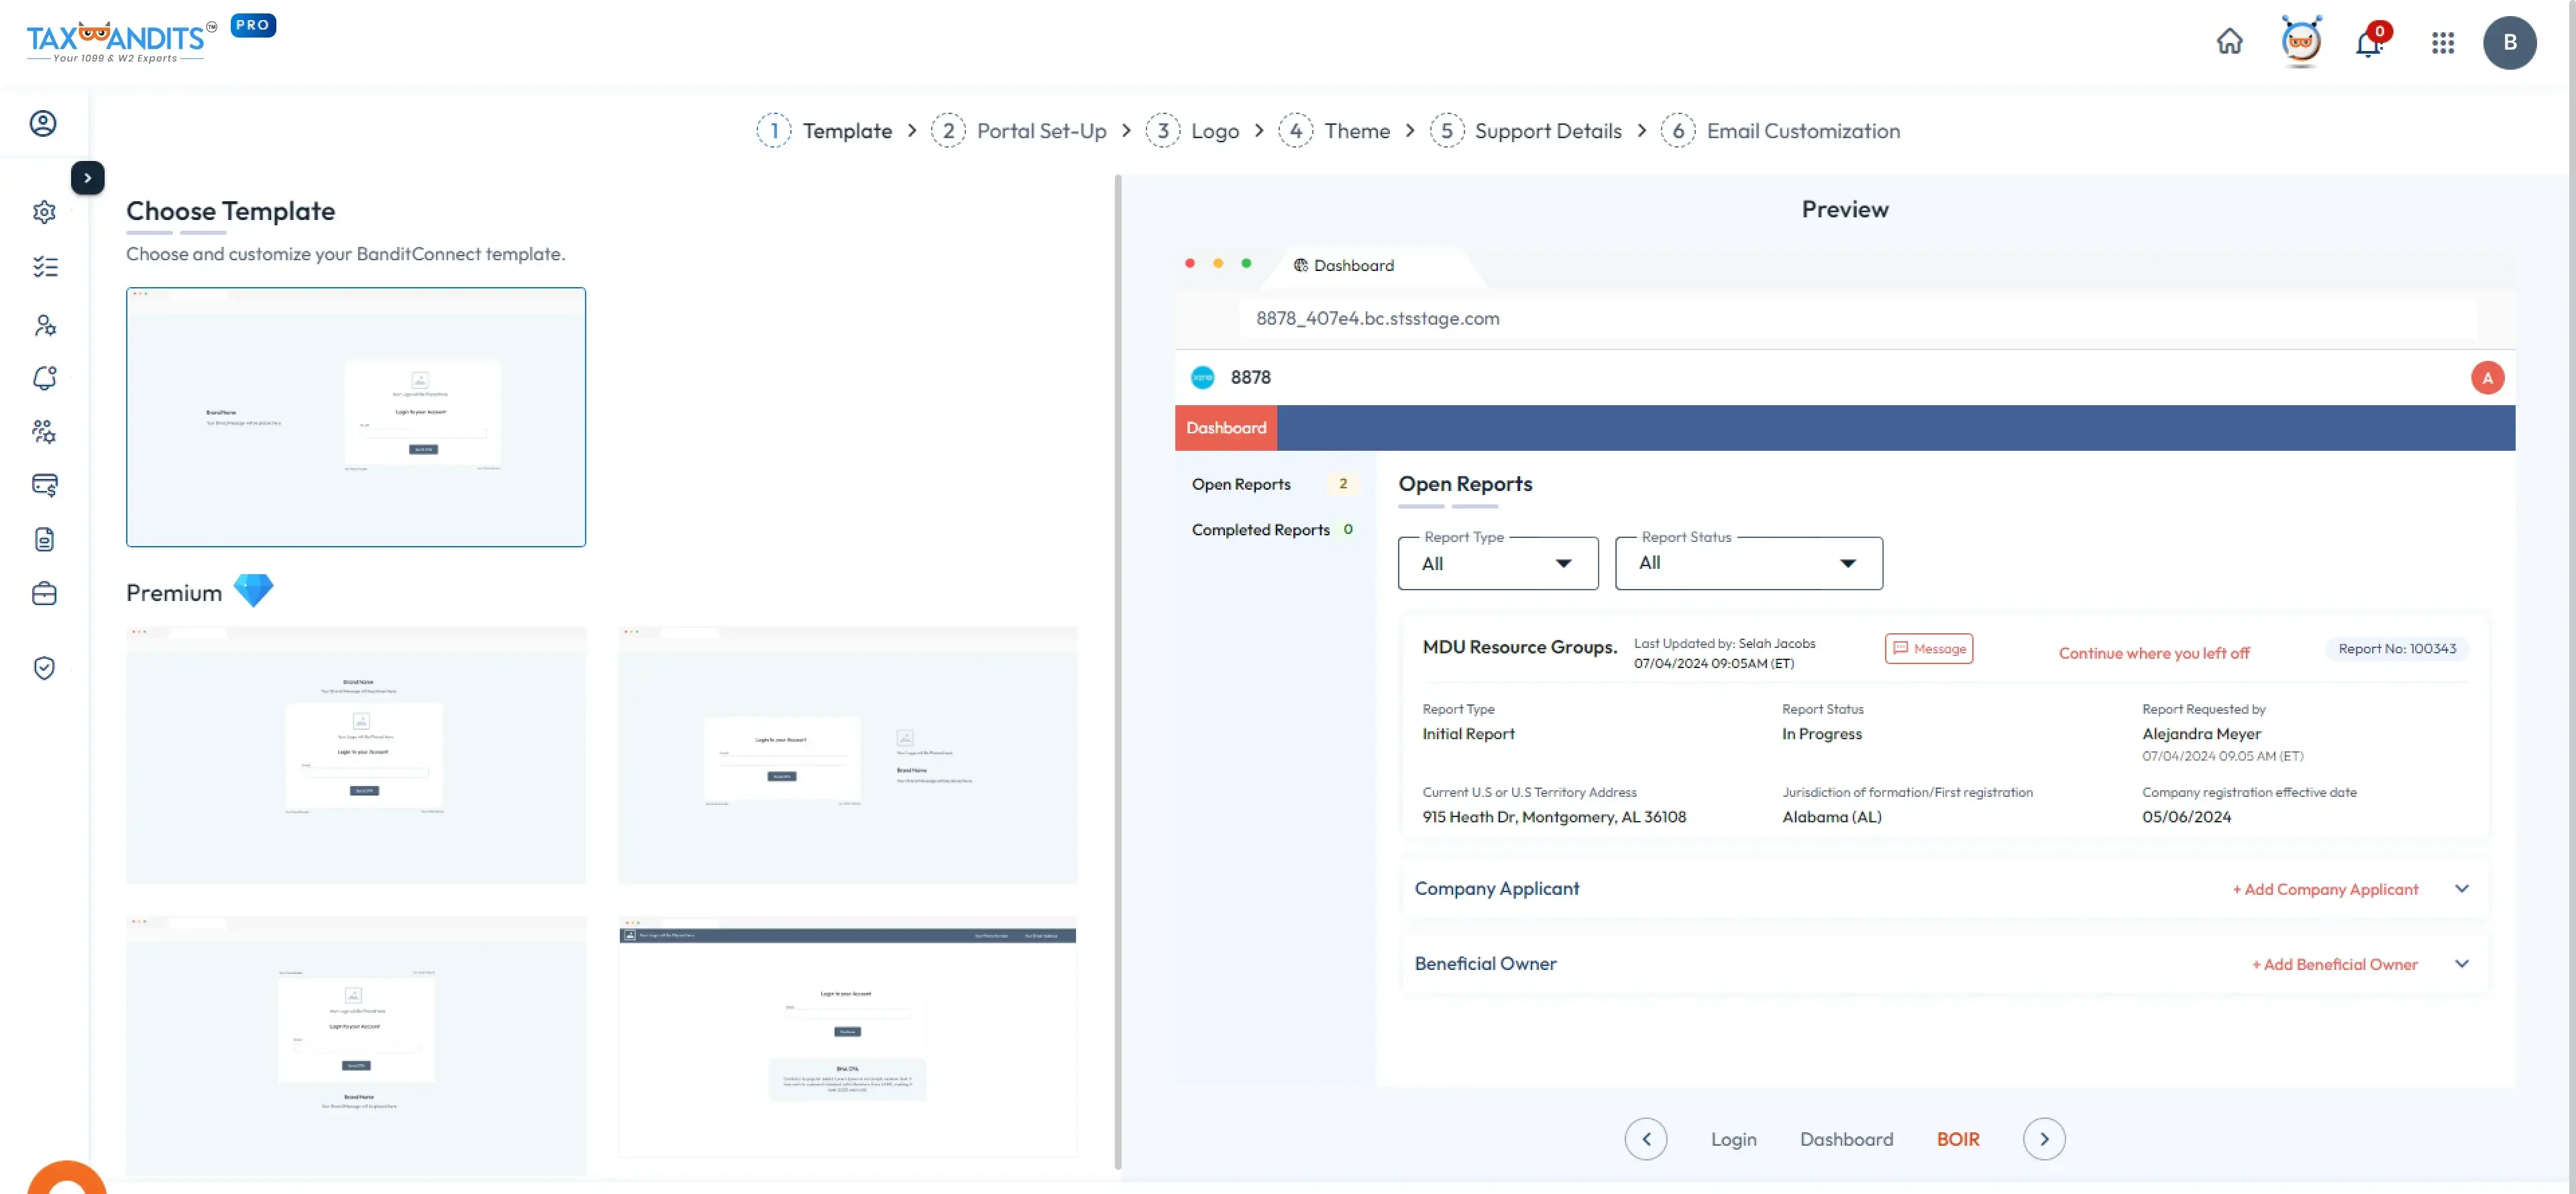Open the Report Status dropdown

tap(1748, 564)
